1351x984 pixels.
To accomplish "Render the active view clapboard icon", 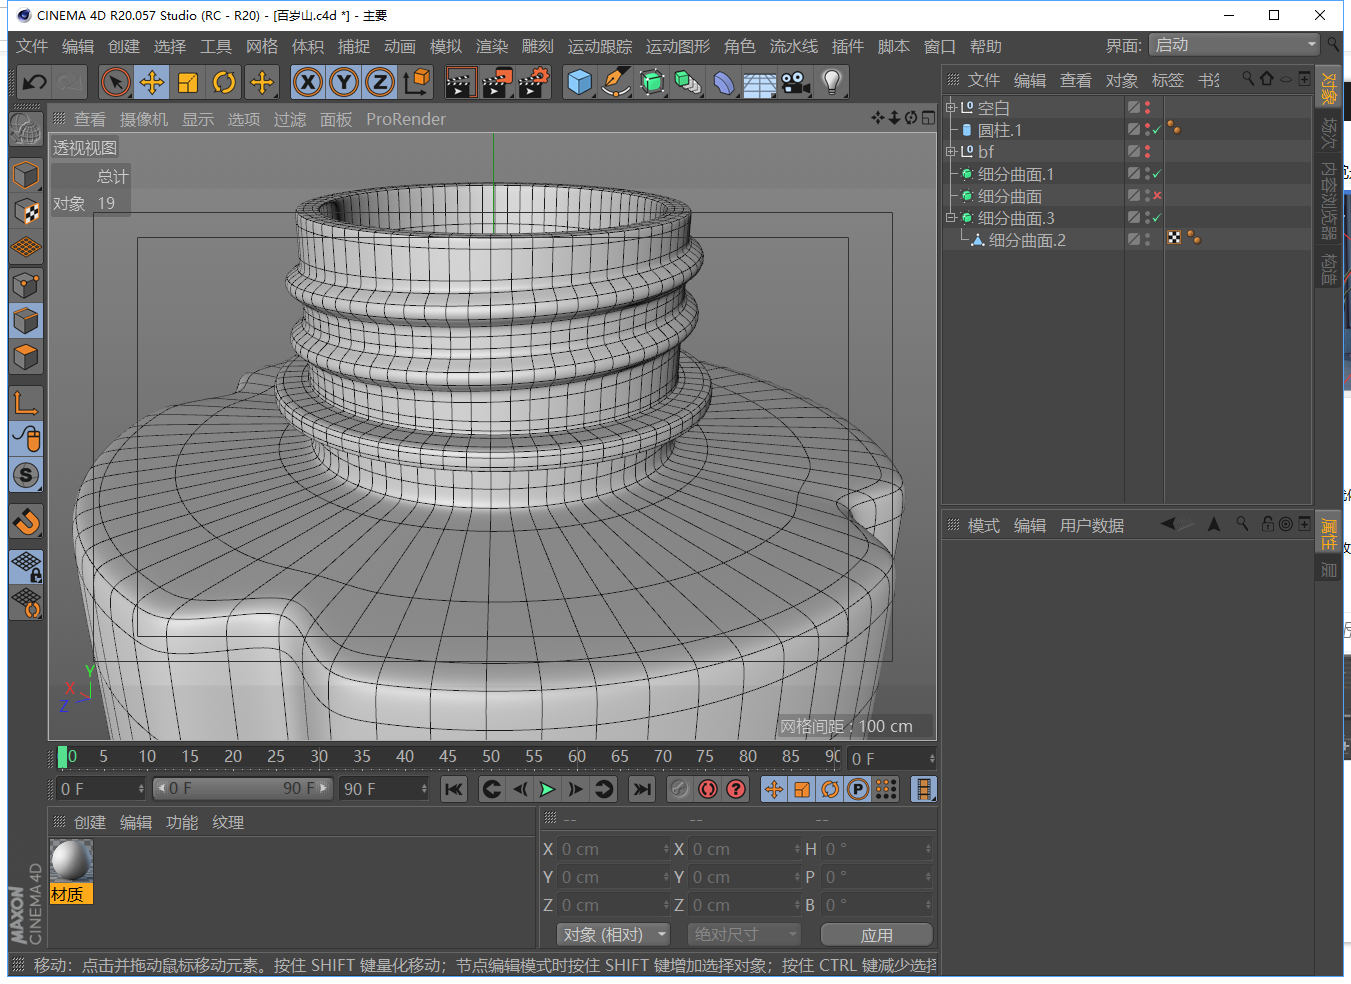I will [x=460, y=82].
